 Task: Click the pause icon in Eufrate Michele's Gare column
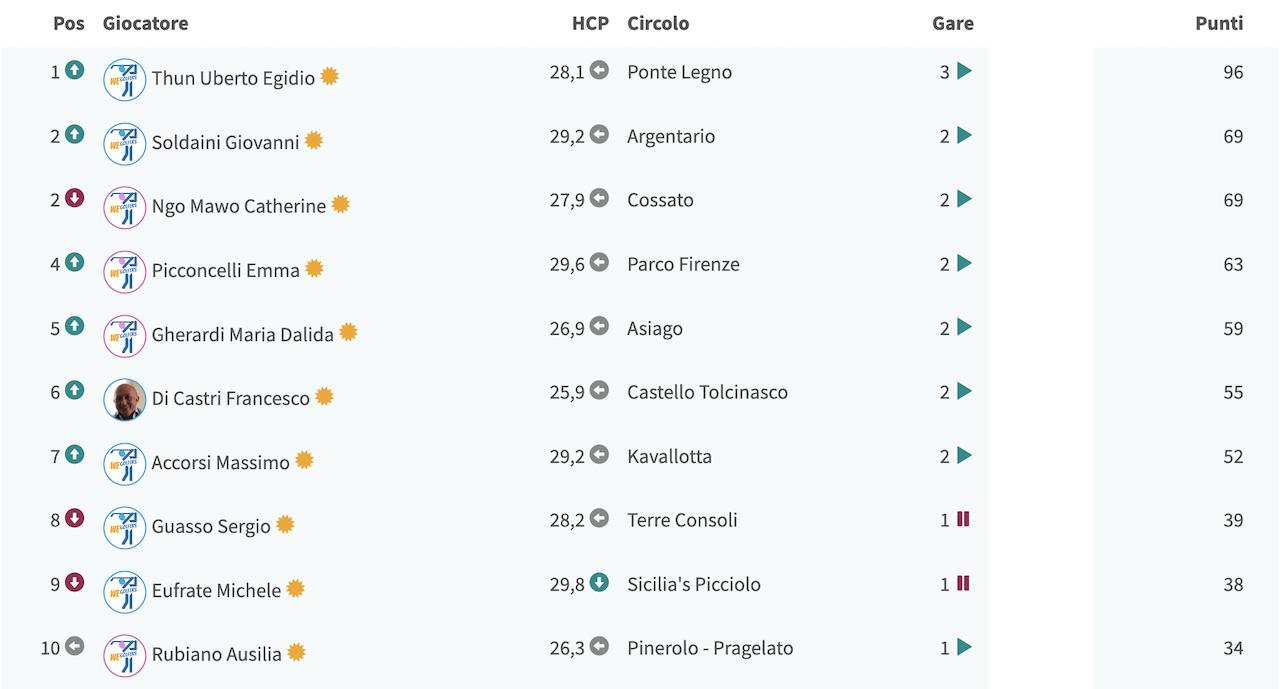[x=964, y=583]
